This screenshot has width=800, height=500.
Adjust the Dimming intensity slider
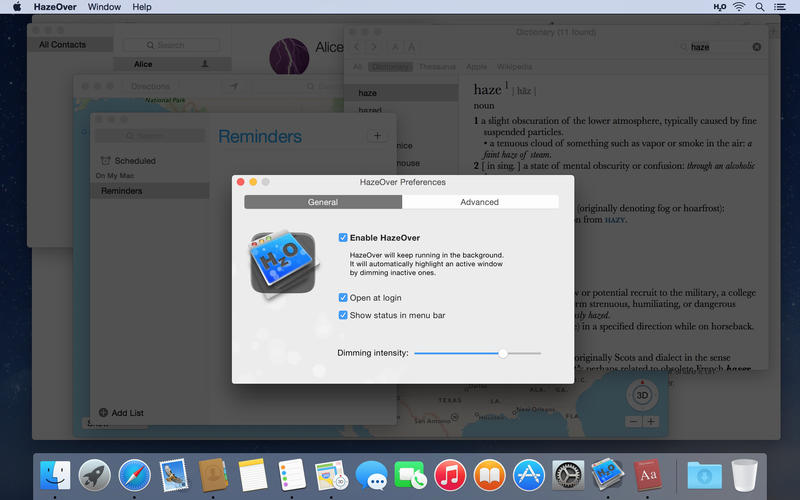point(503,353)
